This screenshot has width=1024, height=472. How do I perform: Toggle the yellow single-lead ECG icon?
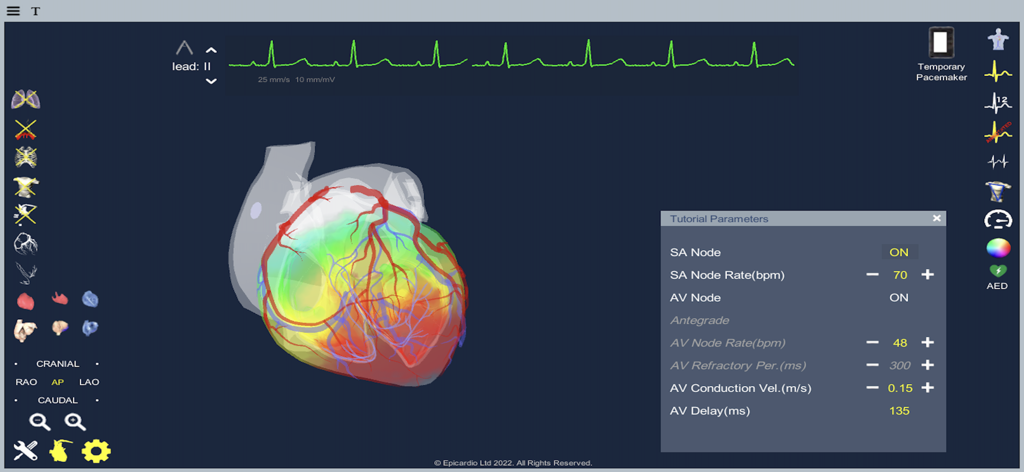coord(998,71)
